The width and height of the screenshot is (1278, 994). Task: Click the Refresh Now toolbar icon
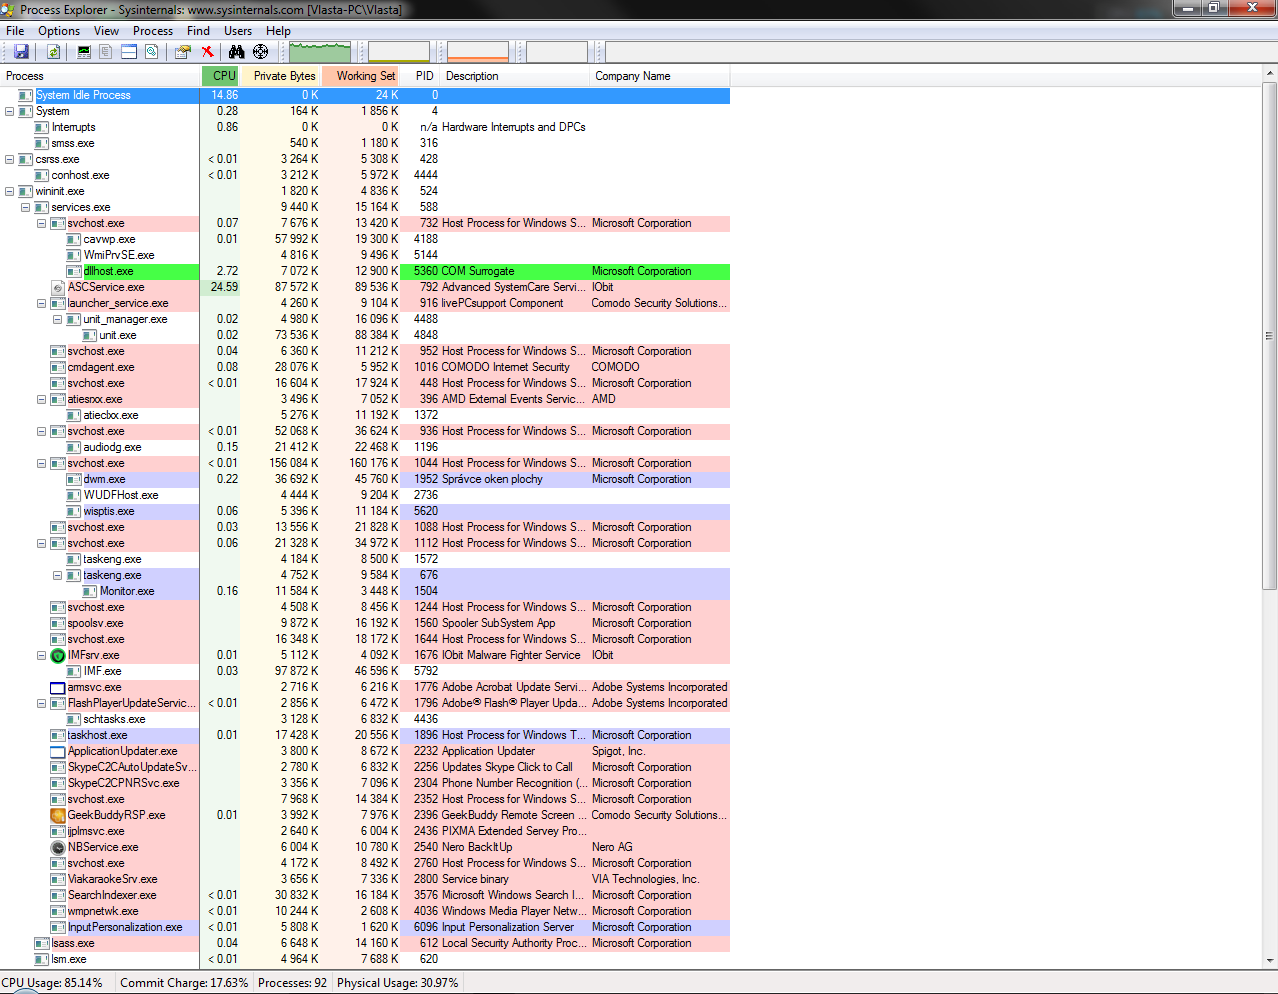pyautogui.click(x=54, y=52)
